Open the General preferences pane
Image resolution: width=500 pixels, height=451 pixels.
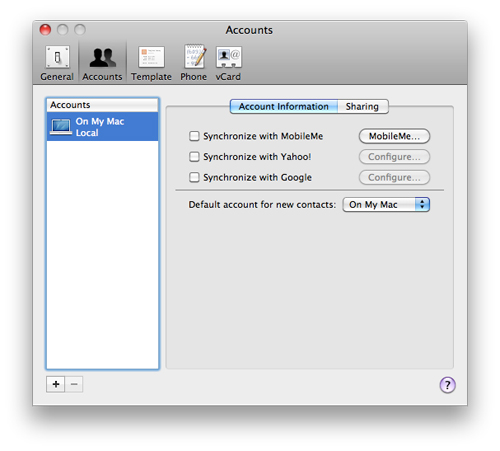tap(57, 63)
